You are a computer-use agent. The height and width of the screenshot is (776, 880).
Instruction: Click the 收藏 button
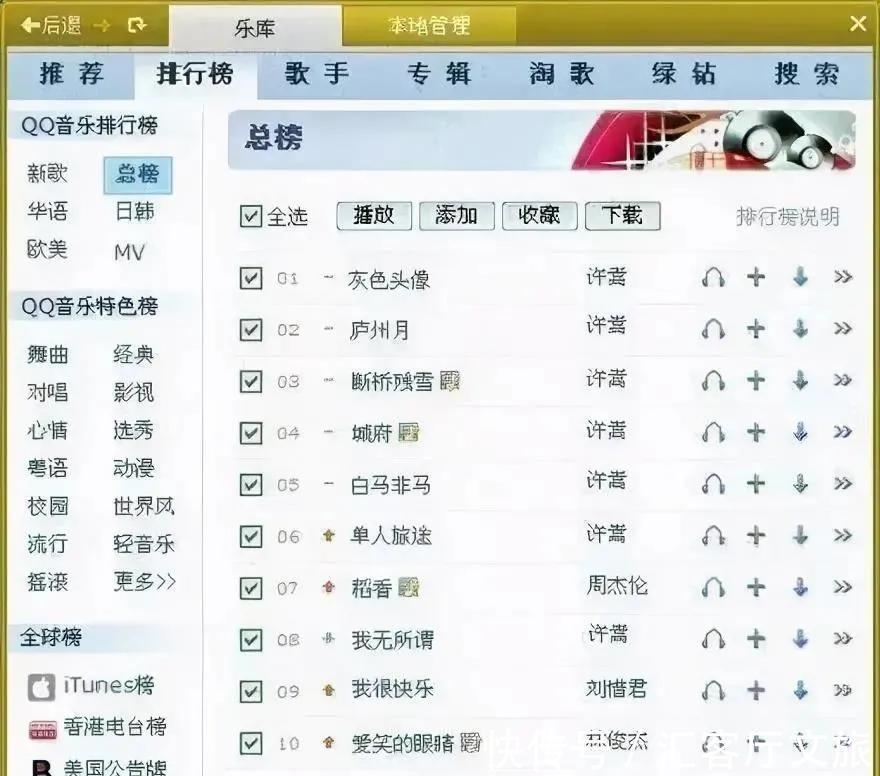click(x=539, y=215)
